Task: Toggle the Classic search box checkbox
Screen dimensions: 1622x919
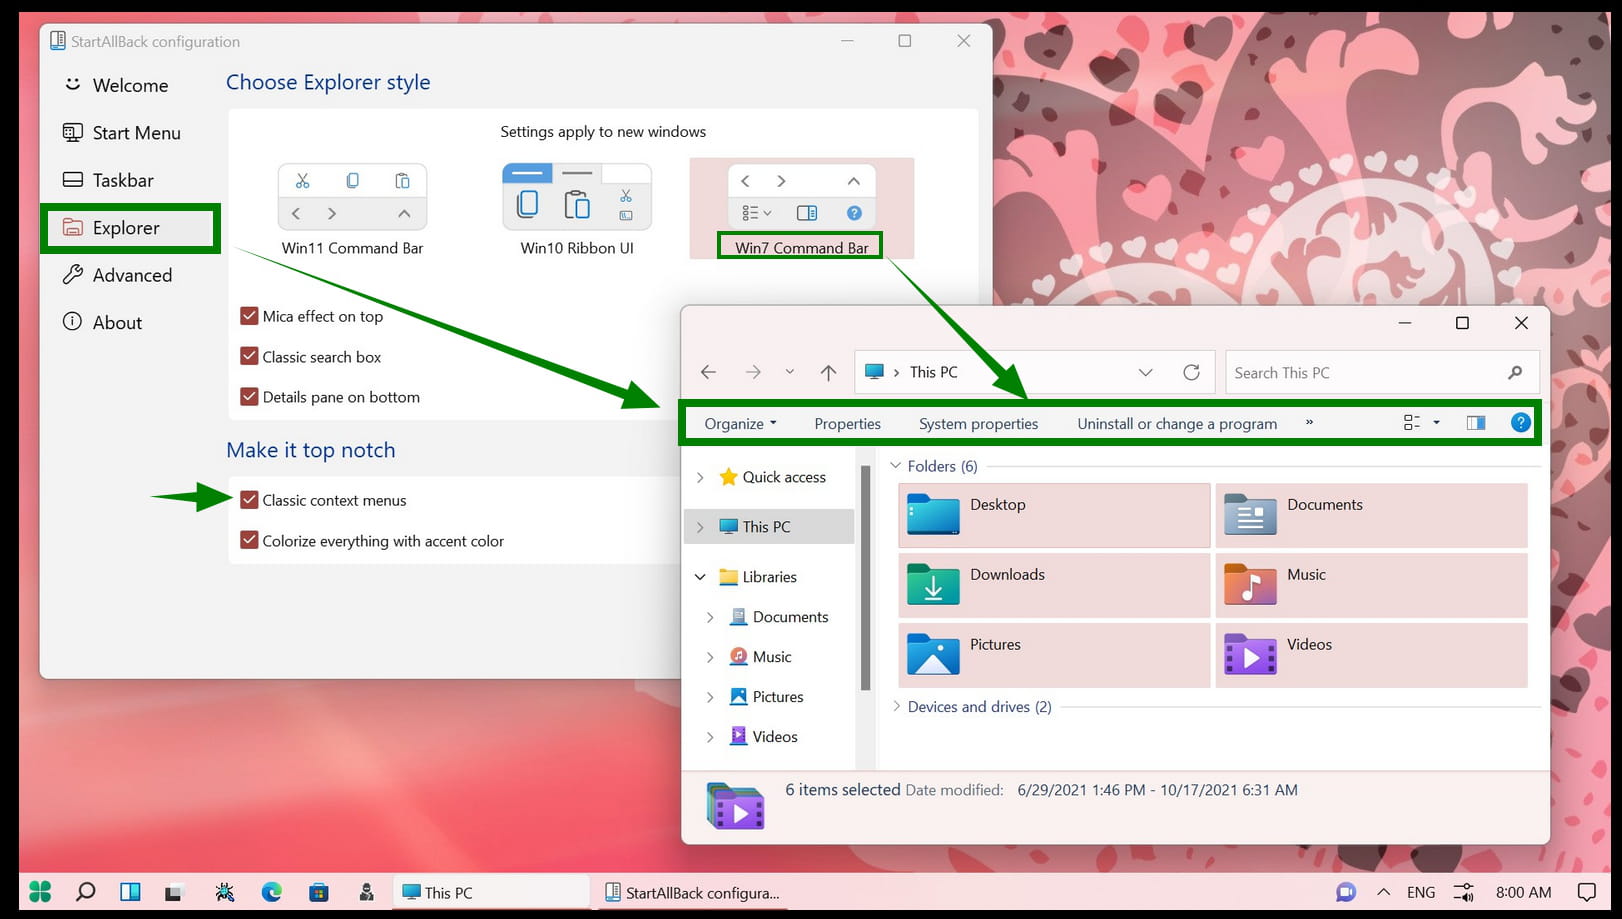Action: coord(249,357)
